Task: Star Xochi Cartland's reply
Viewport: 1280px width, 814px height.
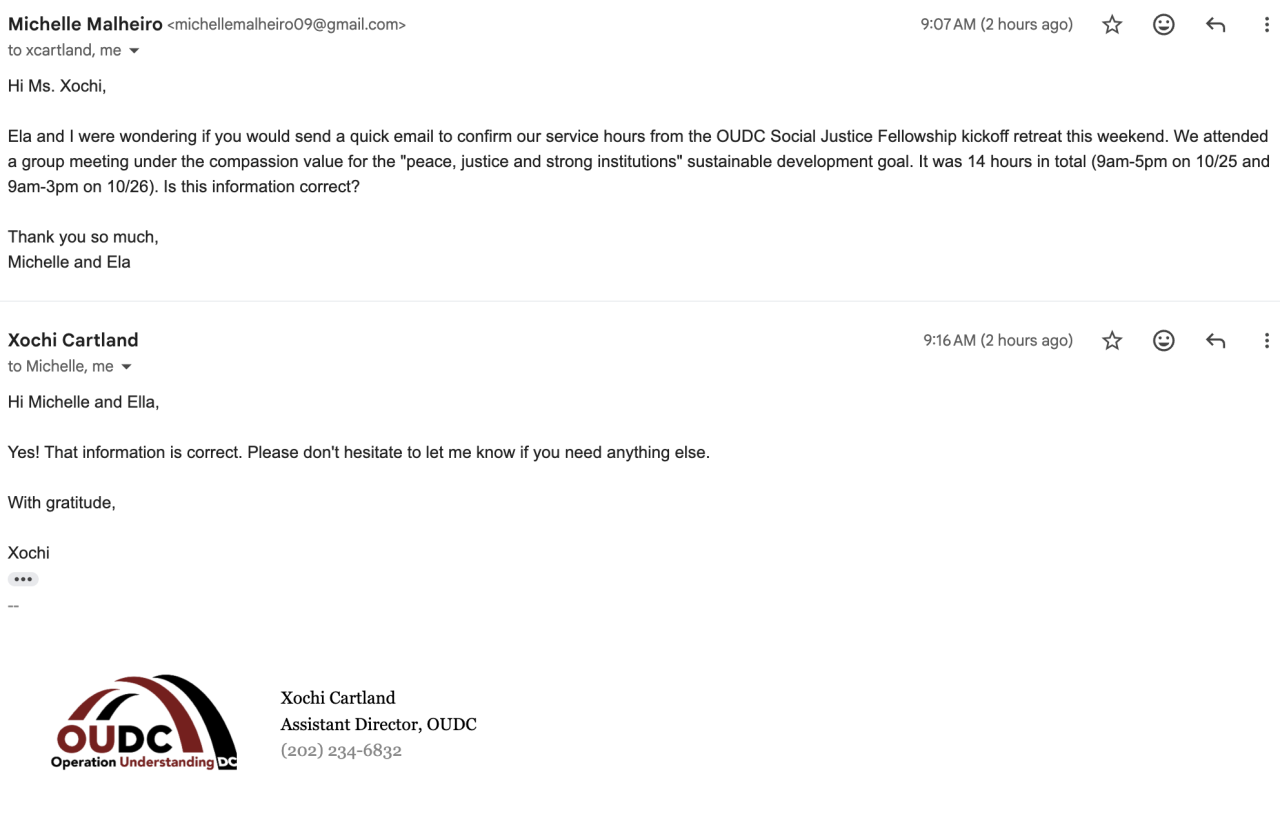Action: [x=1112, y=341]
